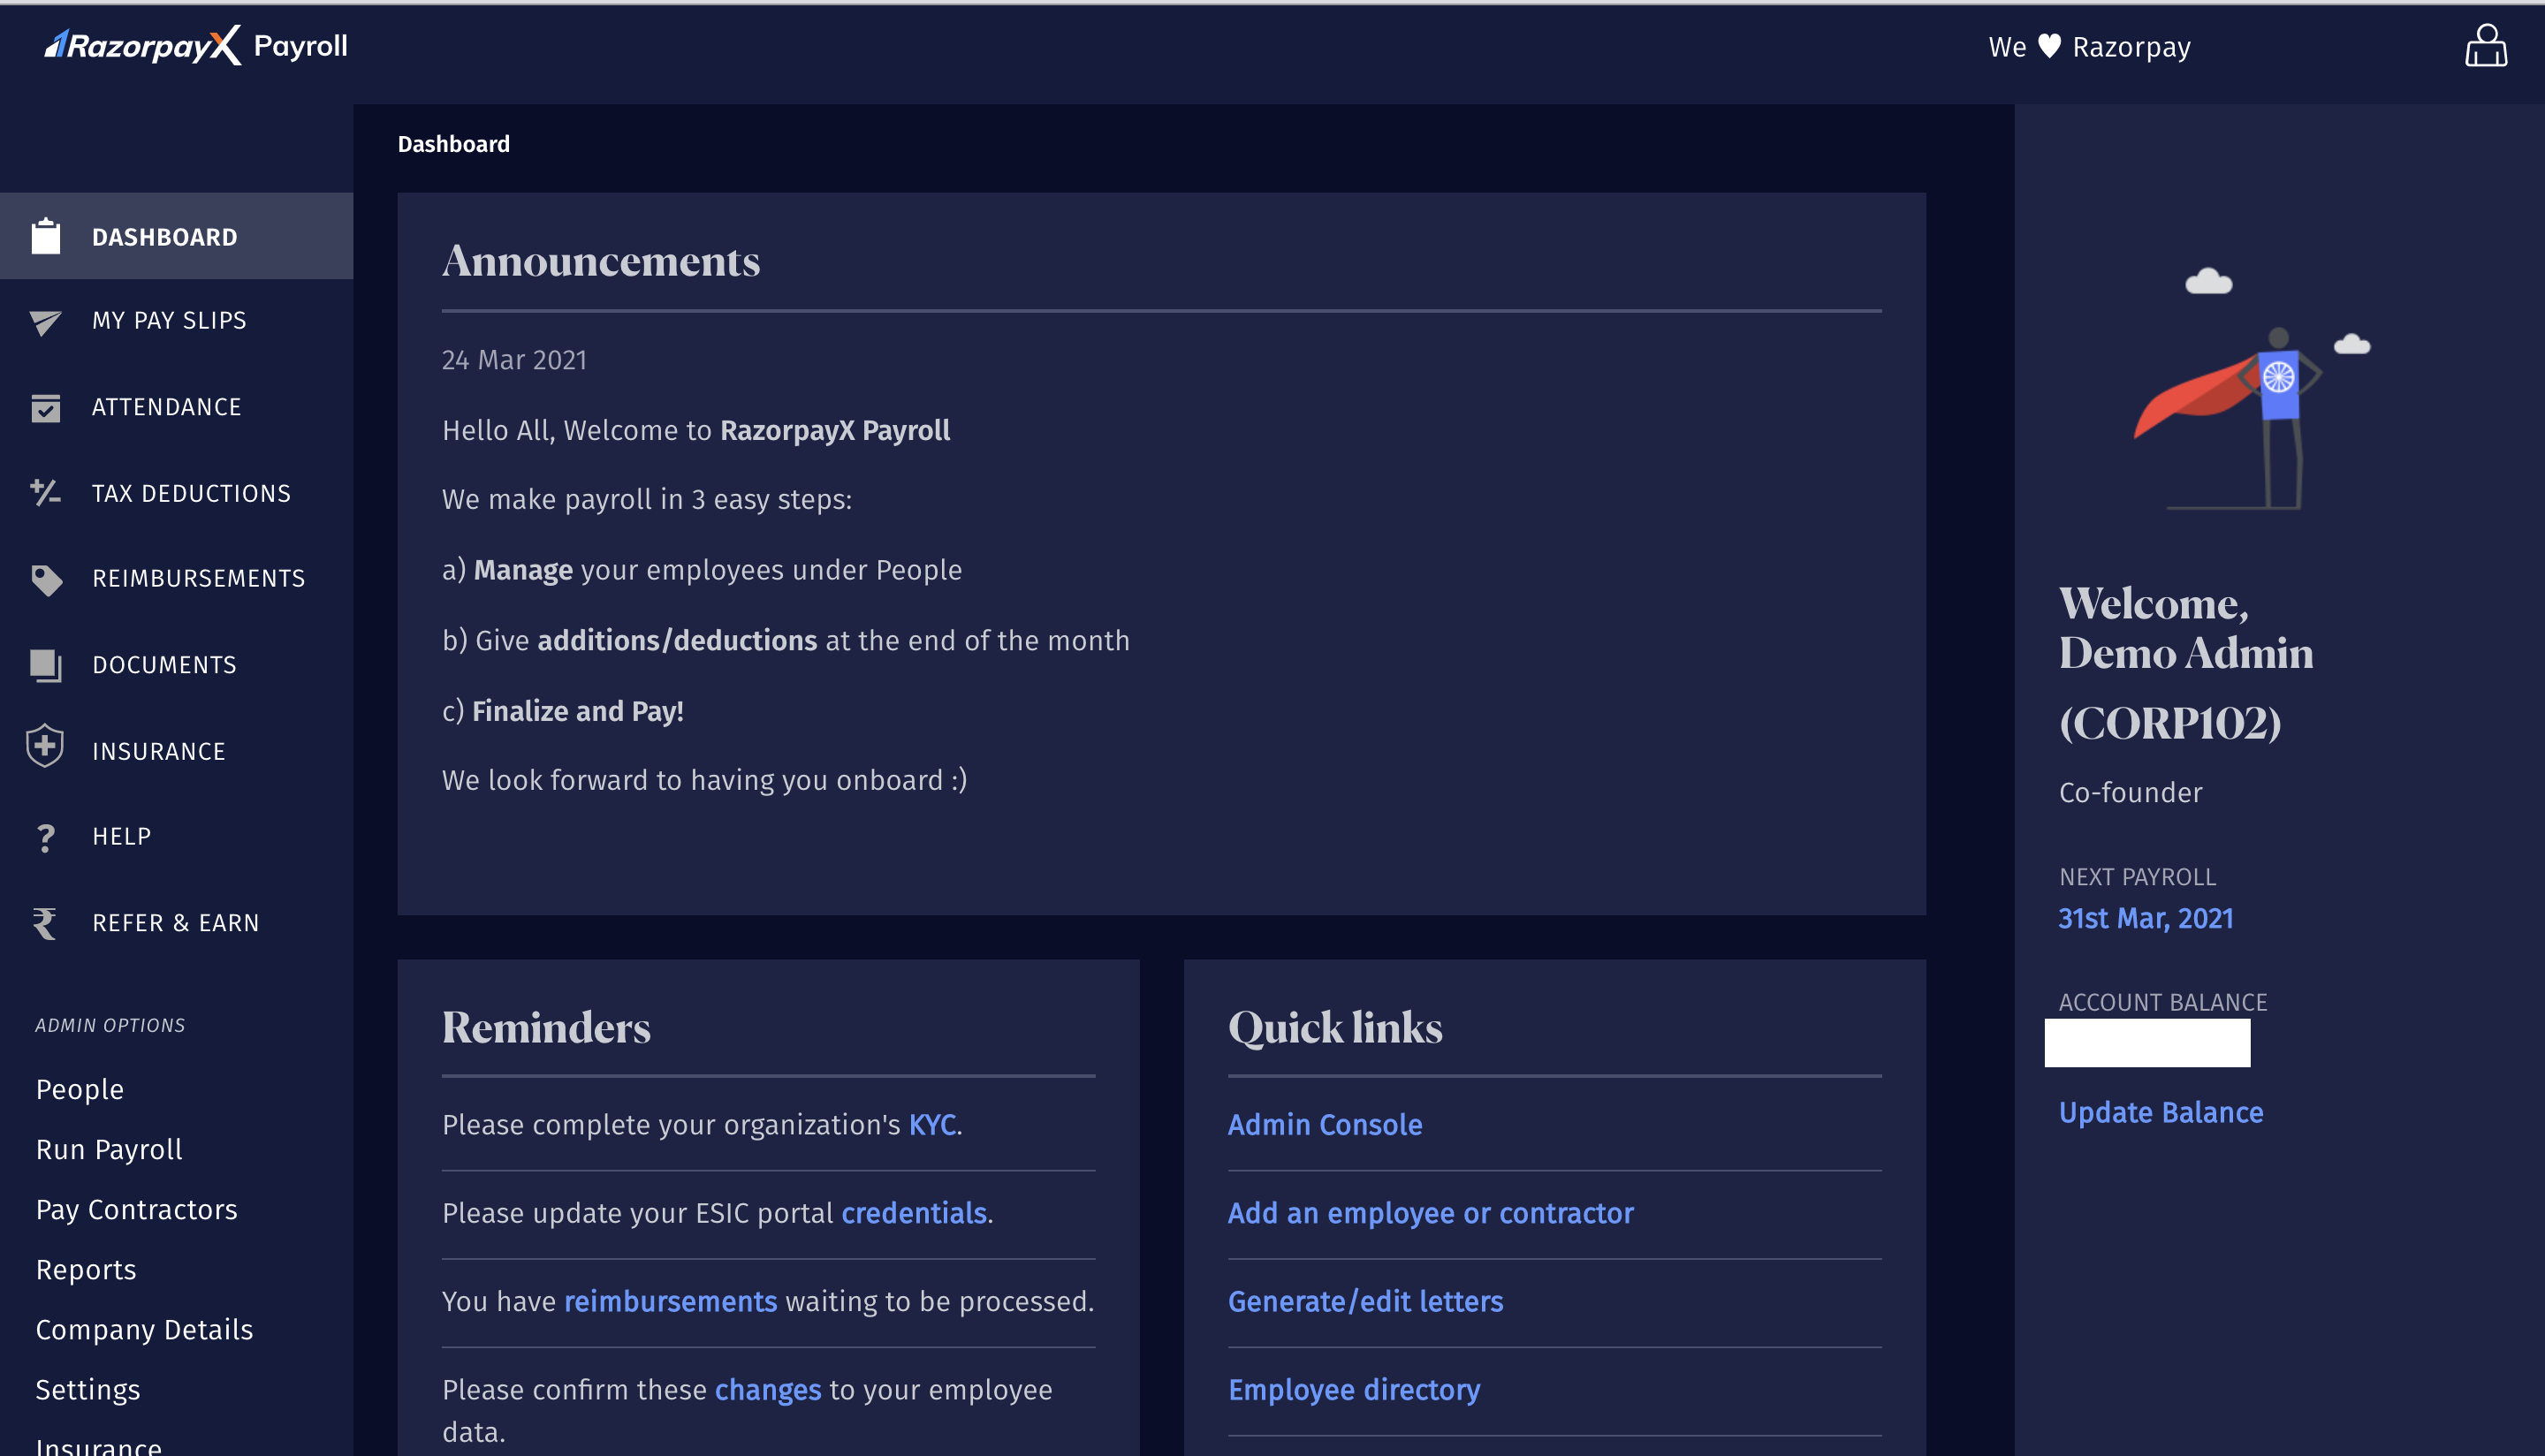
Task: Open Employee directory quick link
Action: (1353, 1389)
